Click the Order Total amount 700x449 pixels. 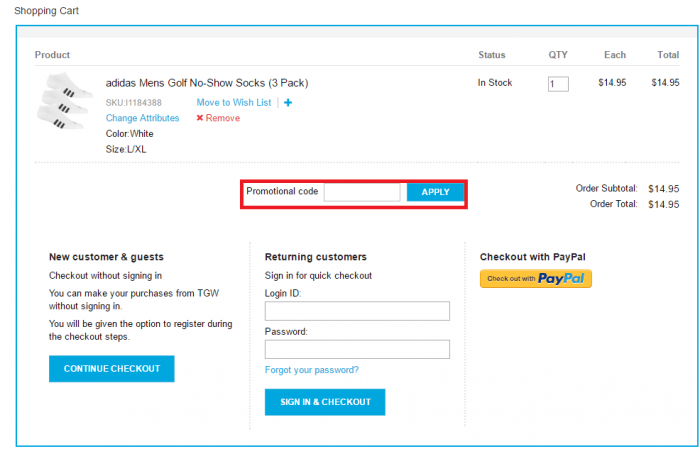click(x=663, y=204)
